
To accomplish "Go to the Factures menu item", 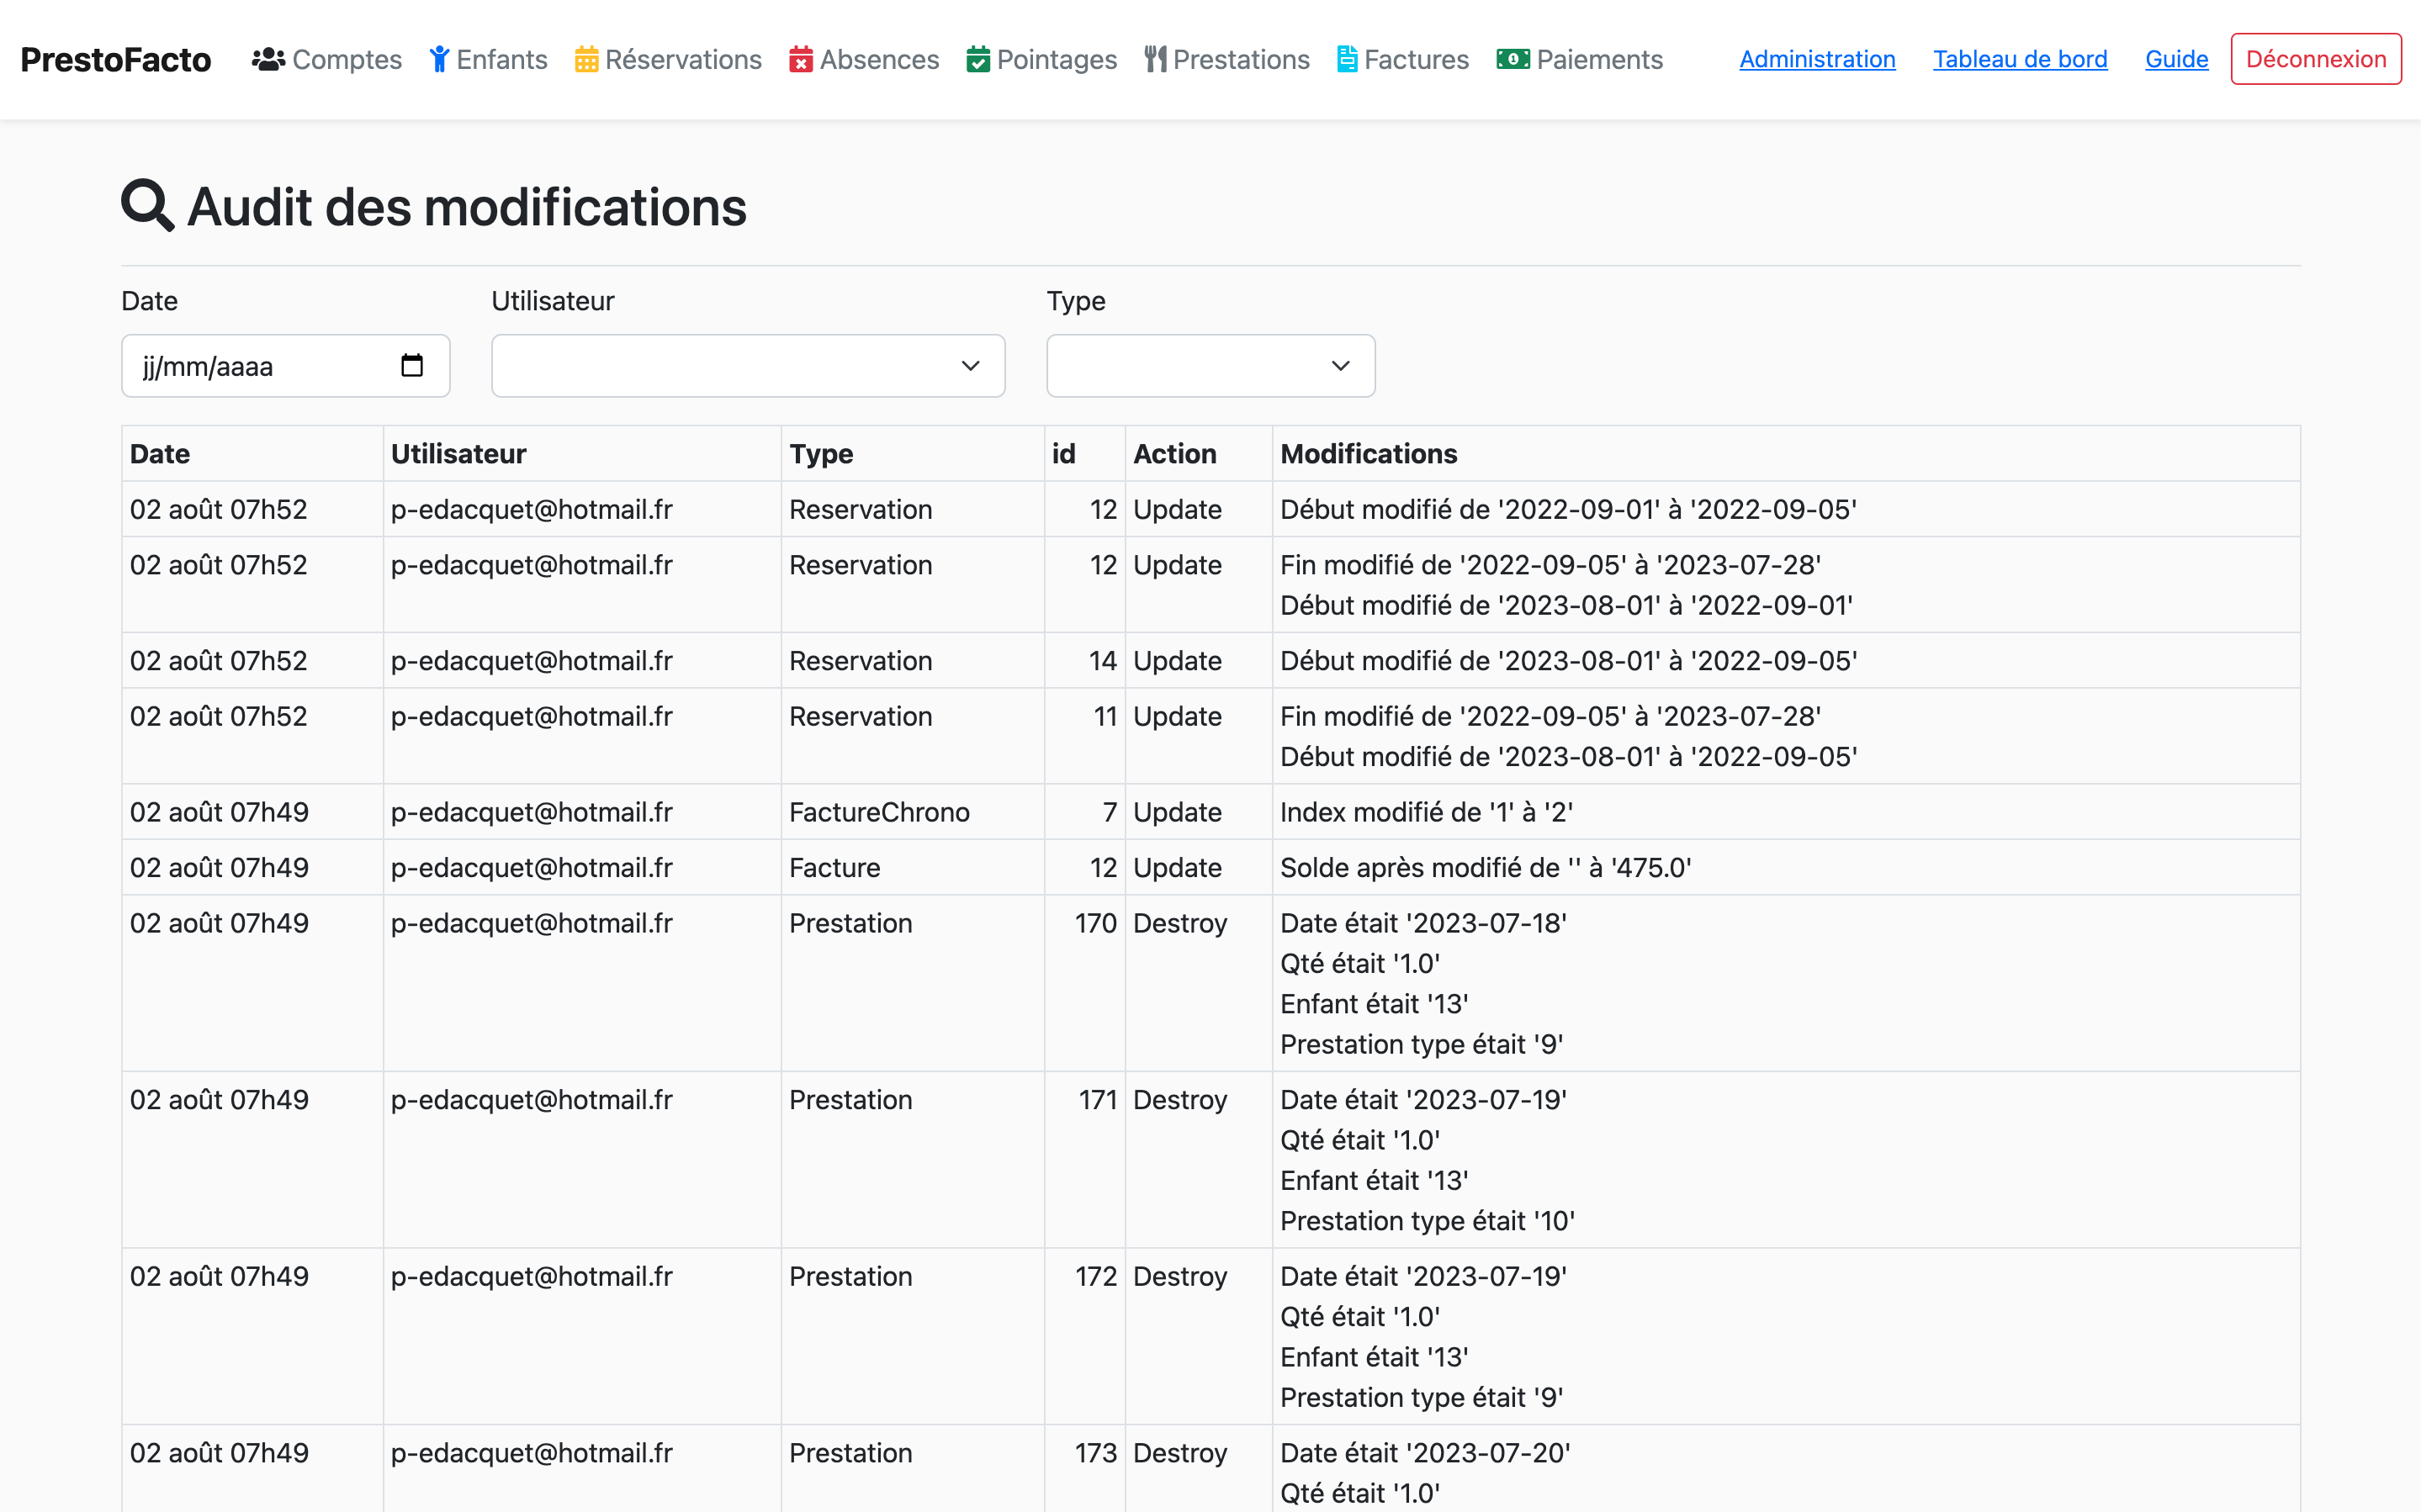I will [1416, 60].
